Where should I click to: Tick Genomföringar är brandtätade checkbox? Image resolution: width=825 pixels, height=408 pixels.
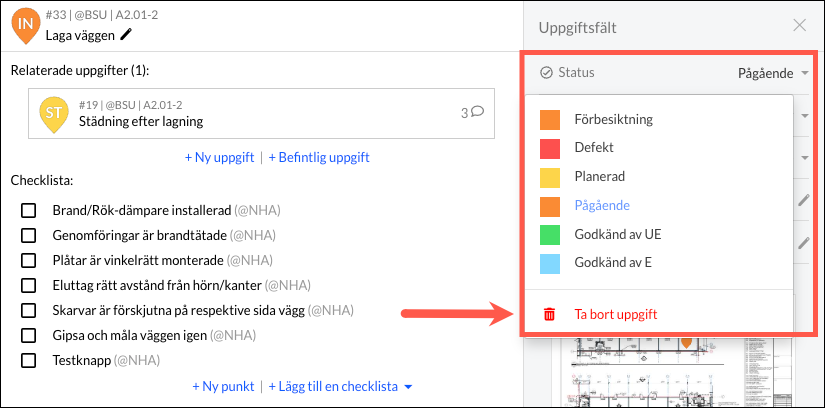(x=28, y=236)
